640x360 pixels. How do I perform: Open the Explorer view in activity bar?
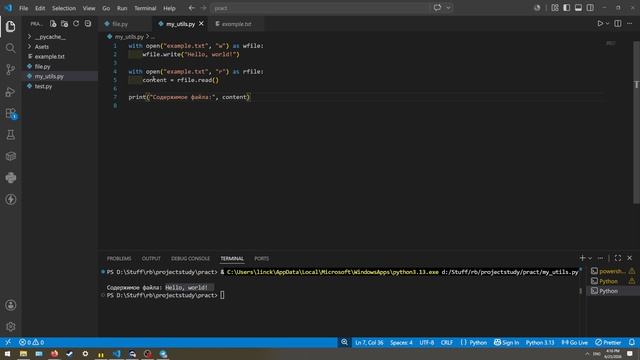(x=11, y=27)
